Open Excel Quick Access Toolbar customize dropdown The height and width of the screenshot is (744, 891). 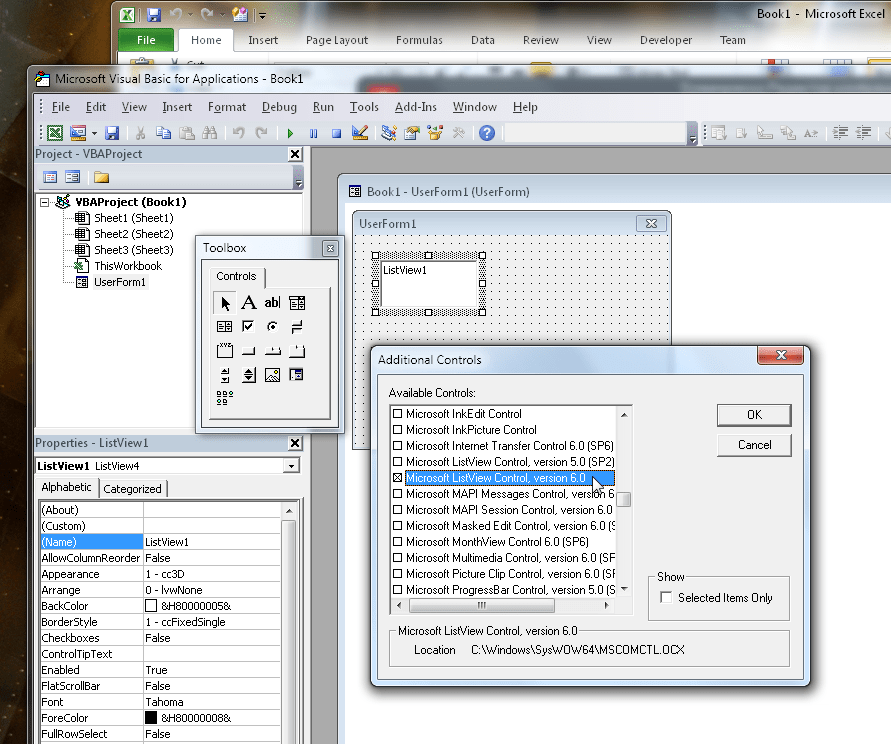[x=262, y=15]
